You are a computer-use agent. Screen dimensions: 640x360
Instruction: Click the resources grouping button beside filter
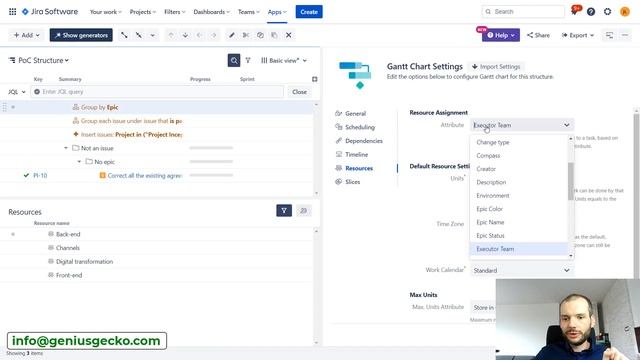303,211
